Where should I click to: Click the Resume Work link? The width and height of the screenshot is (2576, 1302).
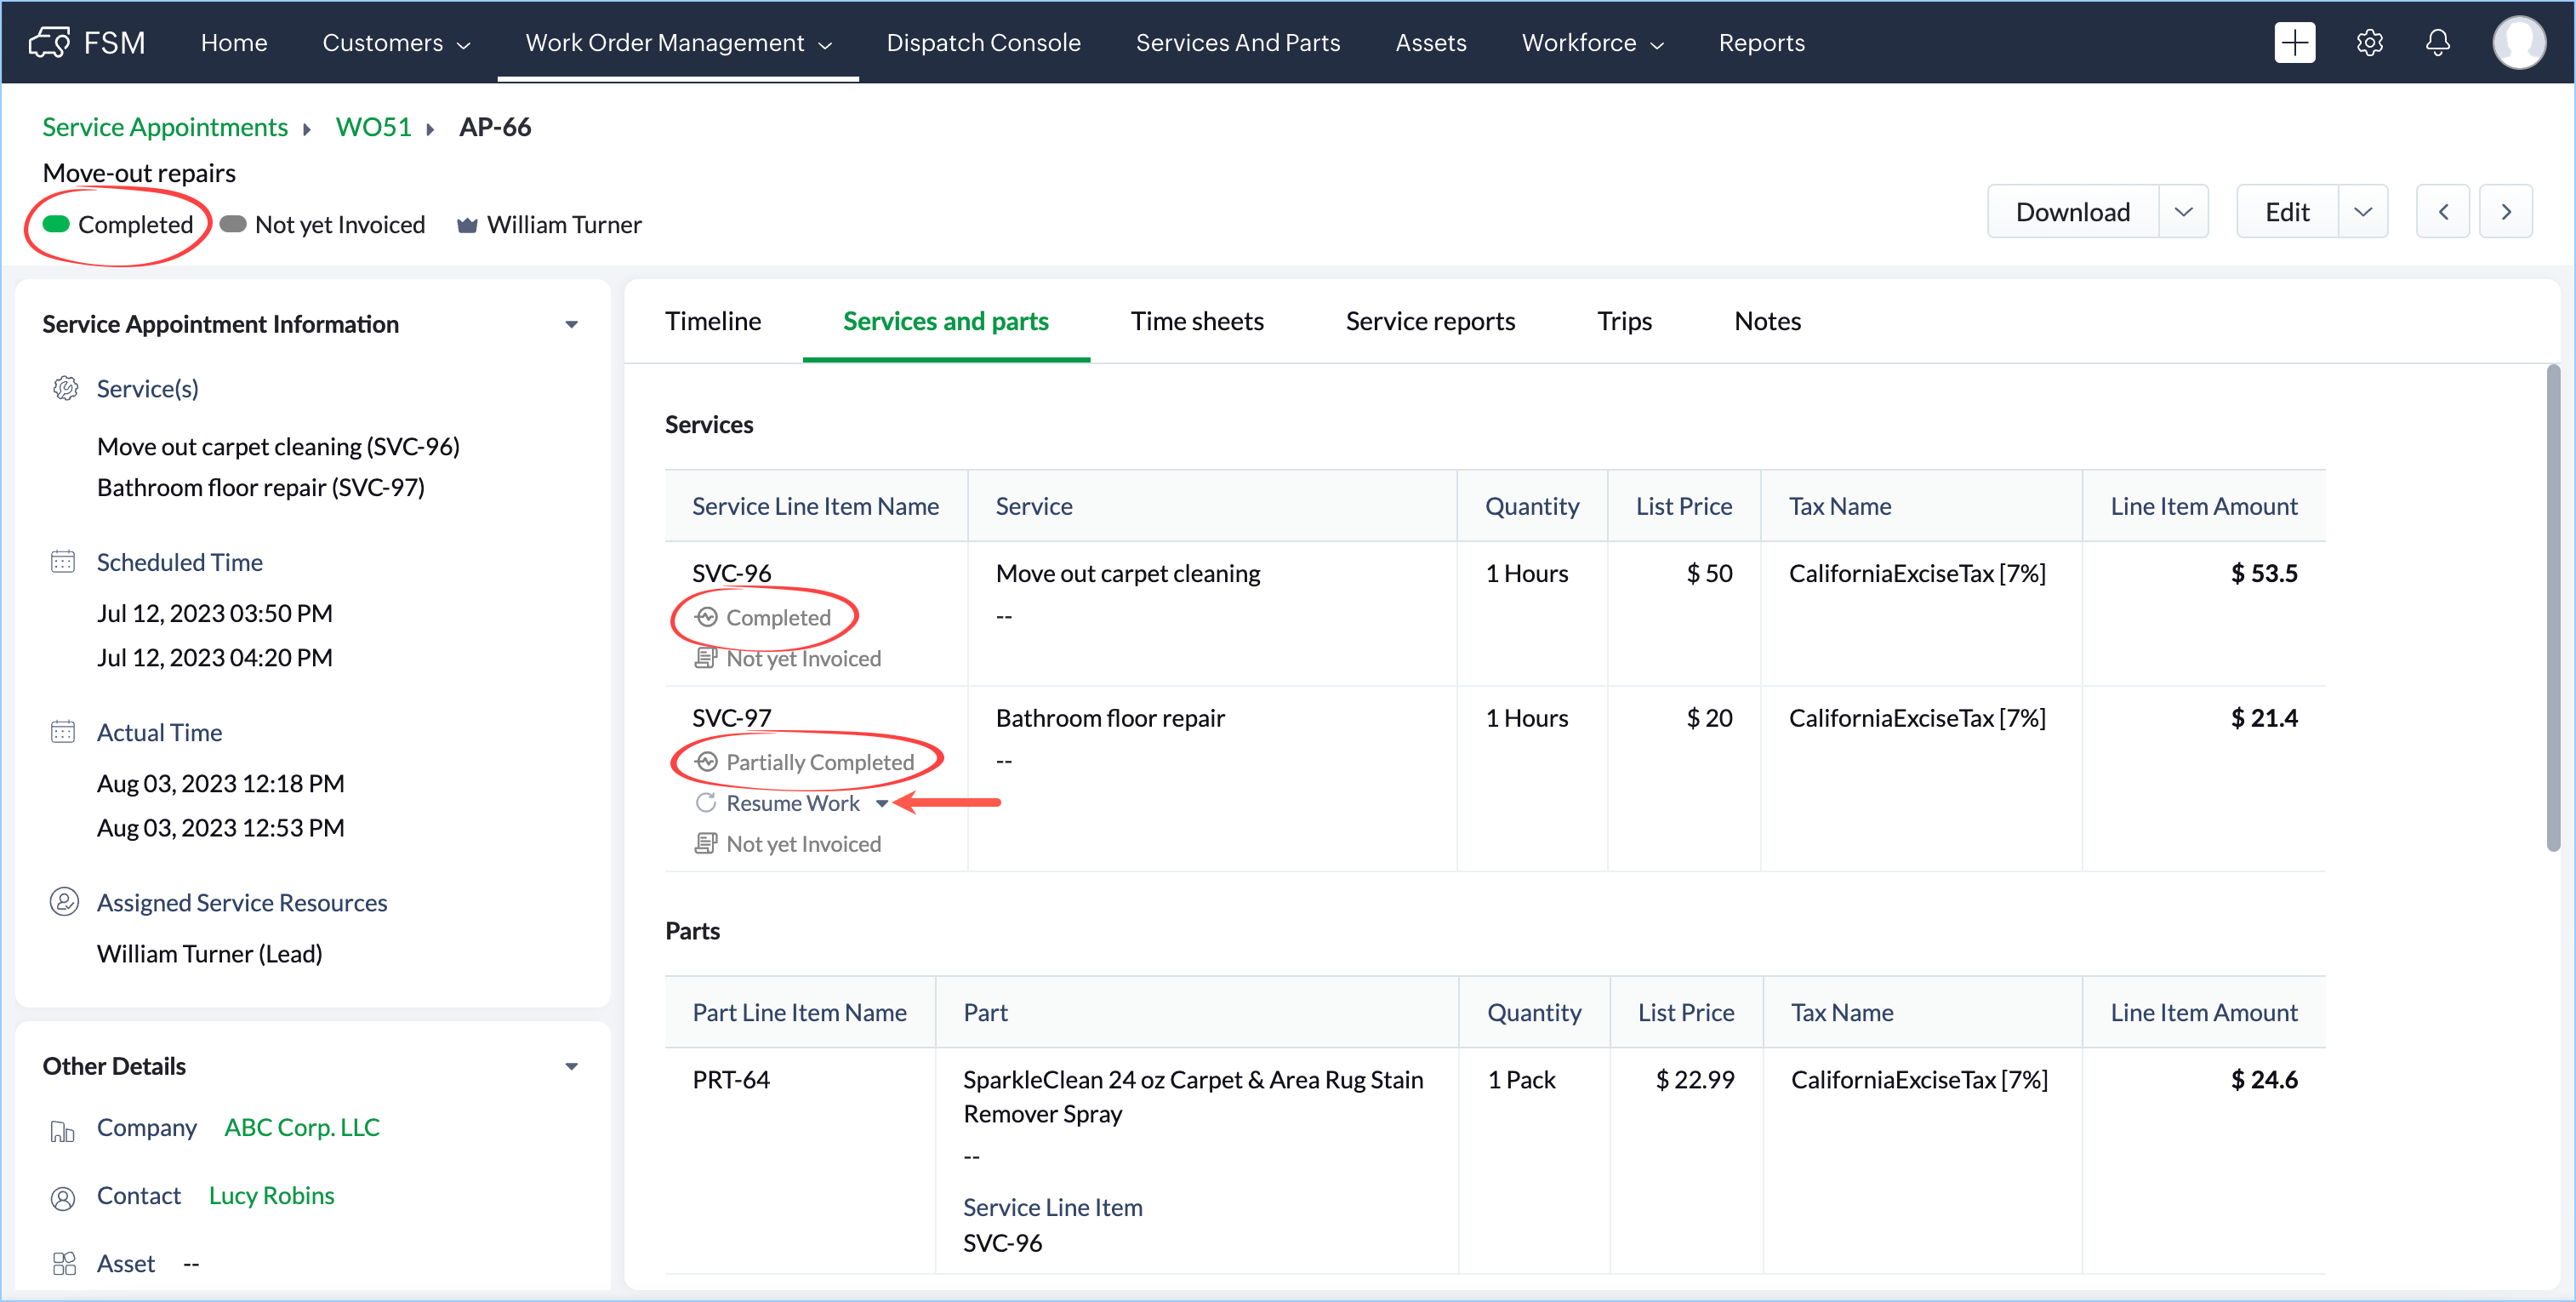[x=793, y=803]
